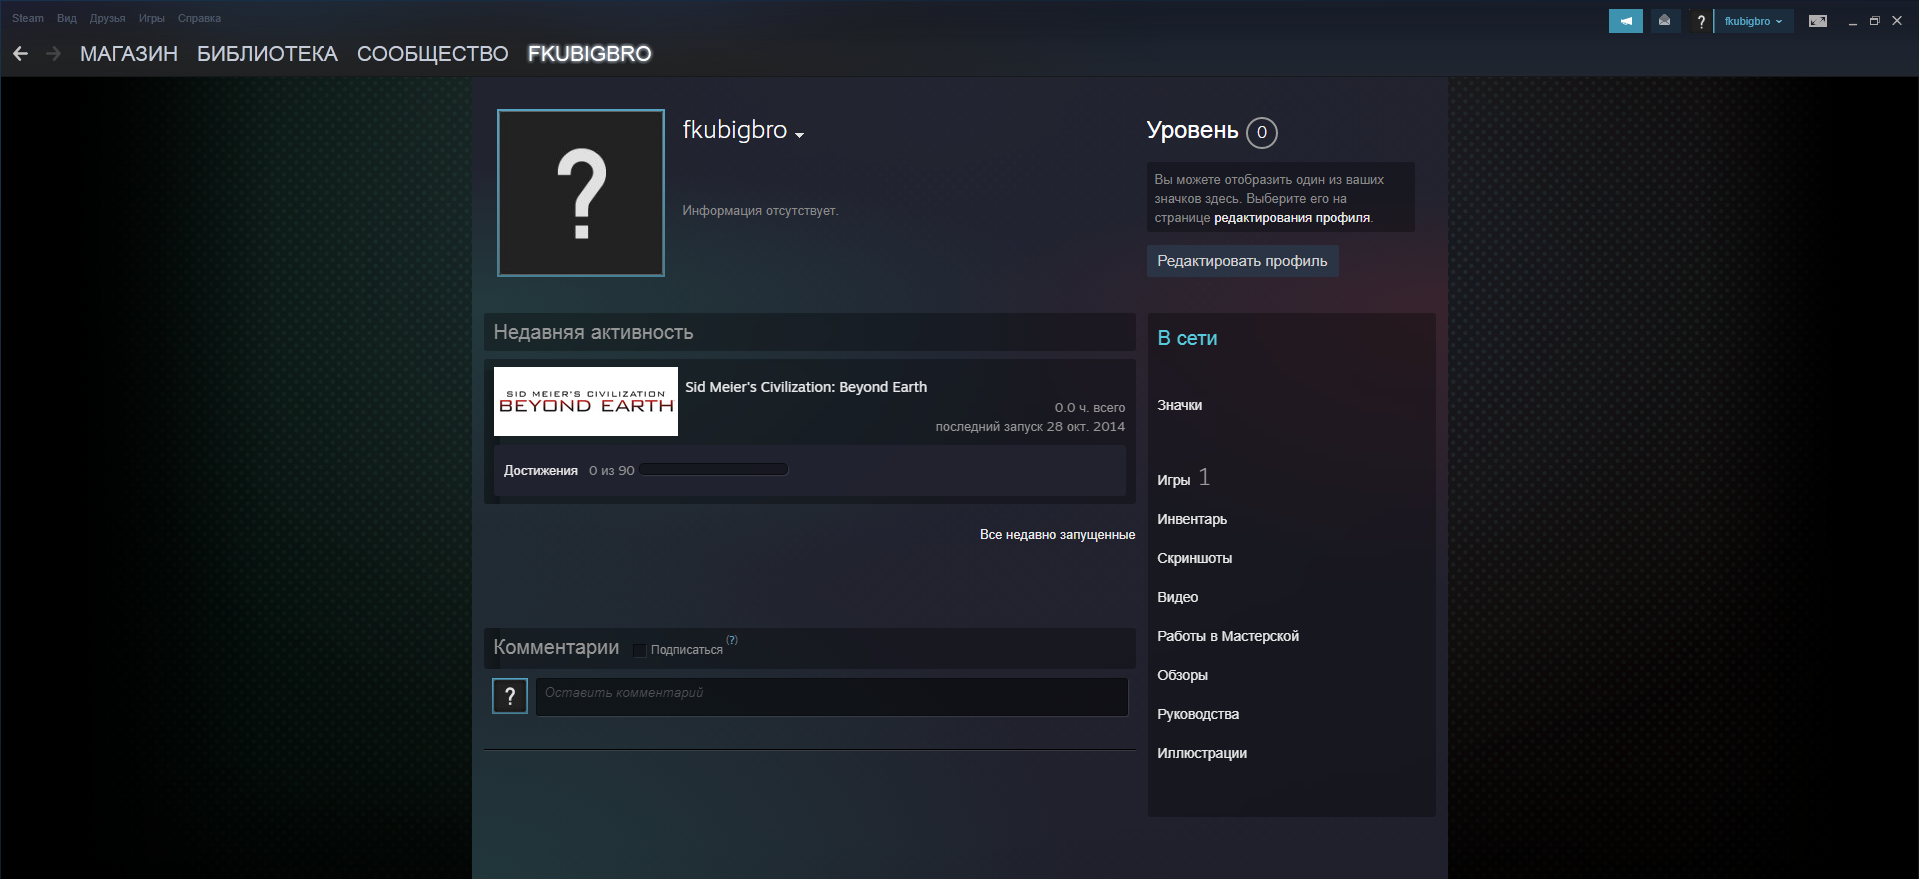Open the level 0 badge circle
This screenshot has width=1919, height=879.
1262,132
